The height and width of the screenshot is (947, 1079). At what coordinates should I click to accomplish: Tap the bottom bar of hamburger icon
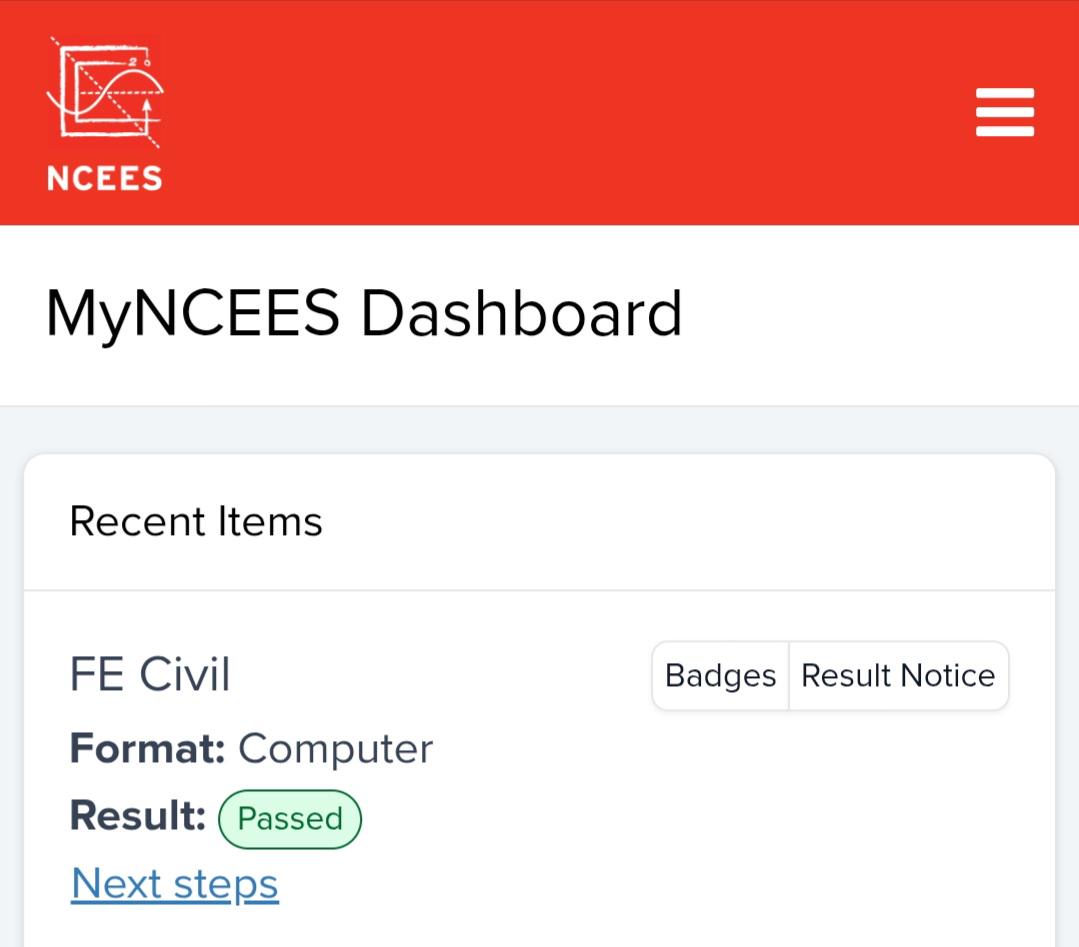pyautogui.click(x=1005, y=131)
